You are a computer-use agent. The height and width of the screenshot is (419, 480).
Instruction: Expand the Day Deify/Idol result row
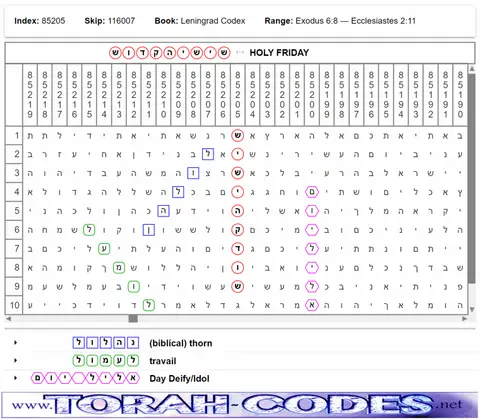coord(15,378)
